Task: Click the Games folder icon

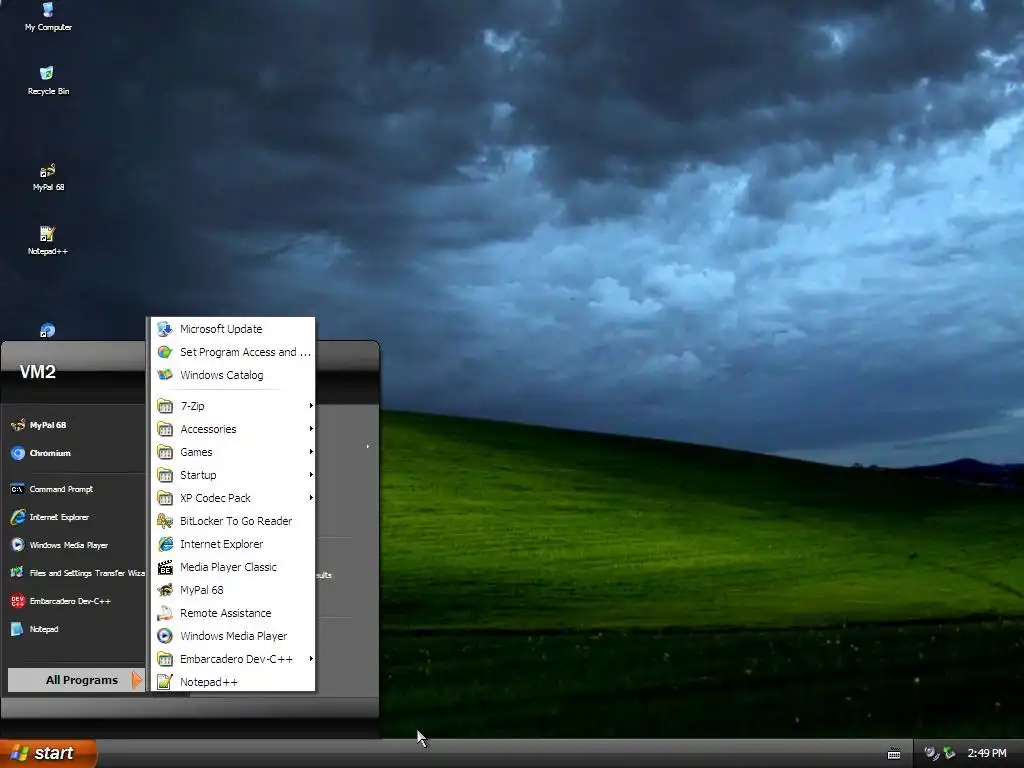Action: pyautogui.click(x=165, y=452)
